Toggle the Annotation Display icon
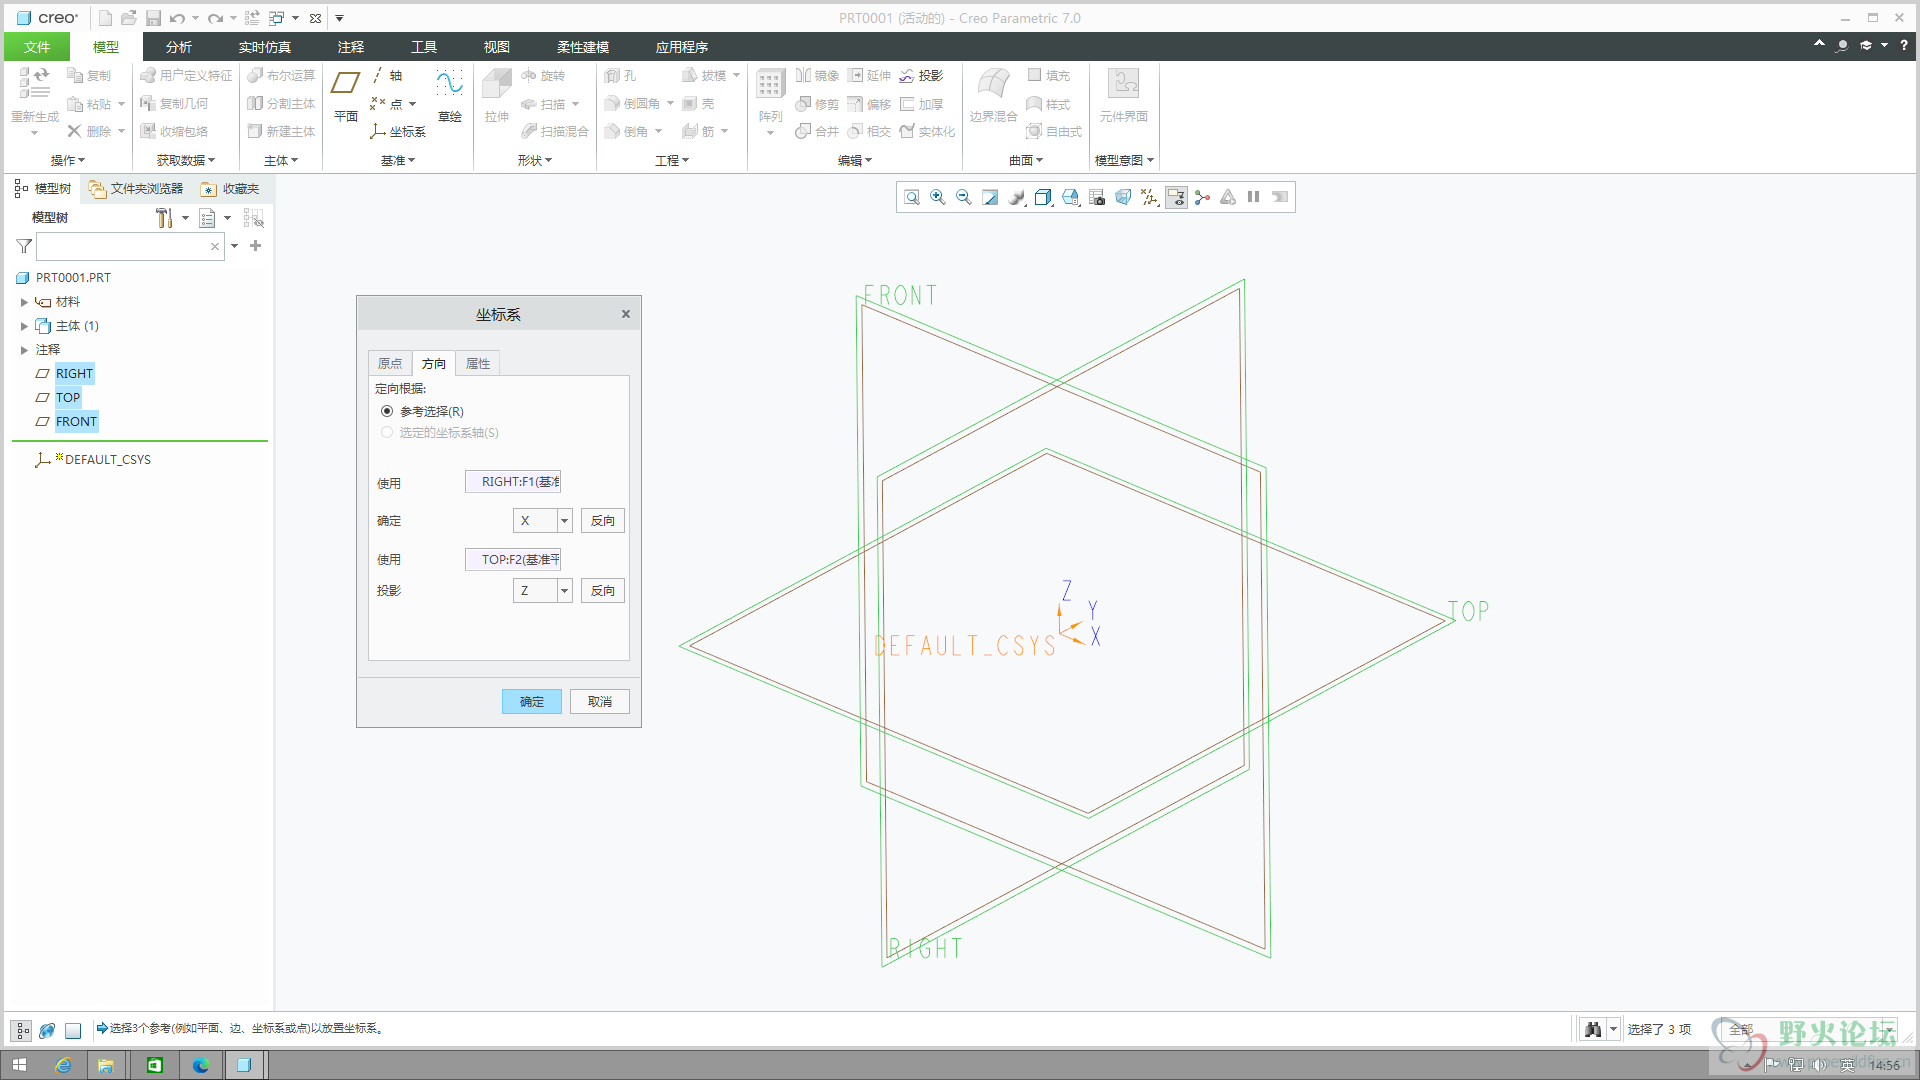This screenshot has width=1920, height=1080. [1176, 197]
